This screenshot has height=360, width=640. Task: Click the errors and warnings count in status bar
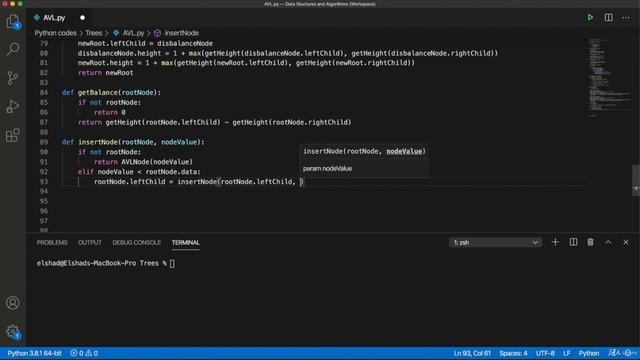[84, 353]
